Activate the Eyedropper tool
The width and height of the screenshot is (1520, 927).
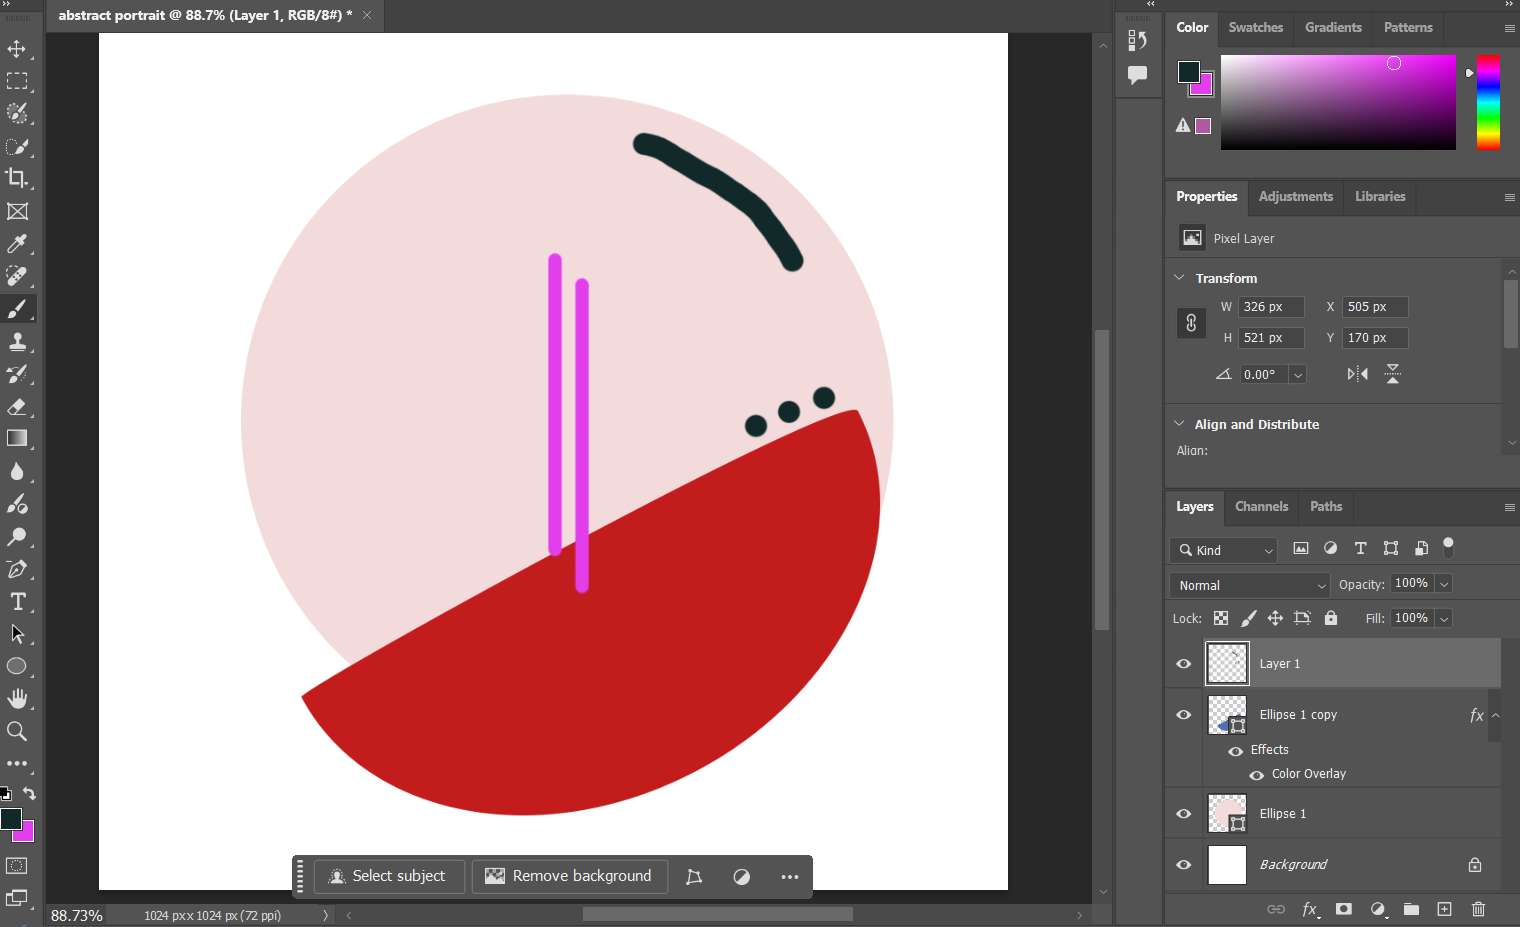pos(18,243)
